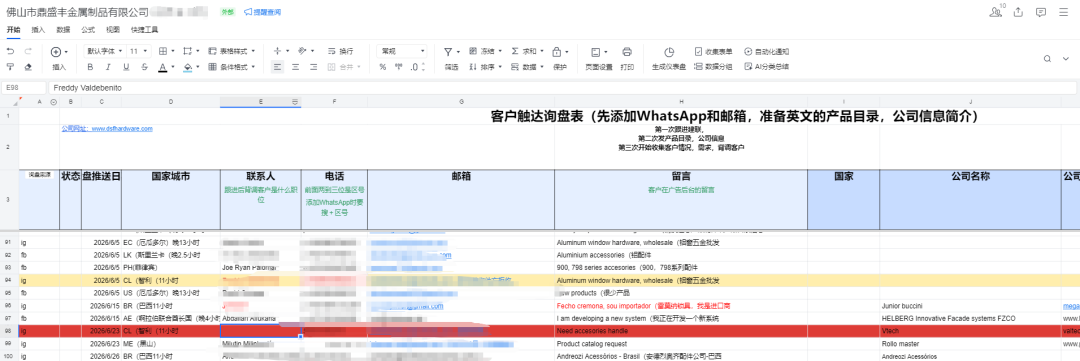Click the 外部 external tag

227,12
